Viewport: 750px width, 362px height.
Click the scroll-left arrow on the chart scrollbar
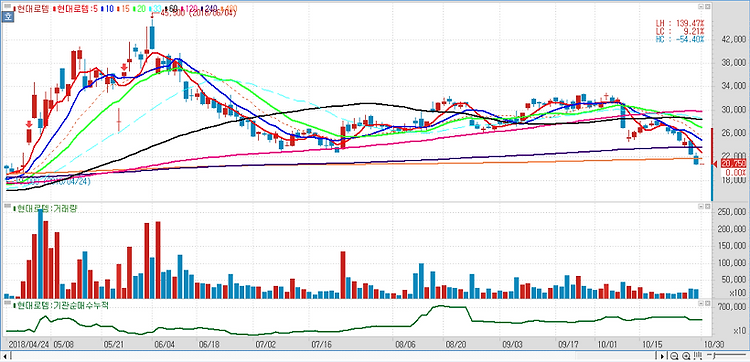pyautogui.click(x=4, y=356)
